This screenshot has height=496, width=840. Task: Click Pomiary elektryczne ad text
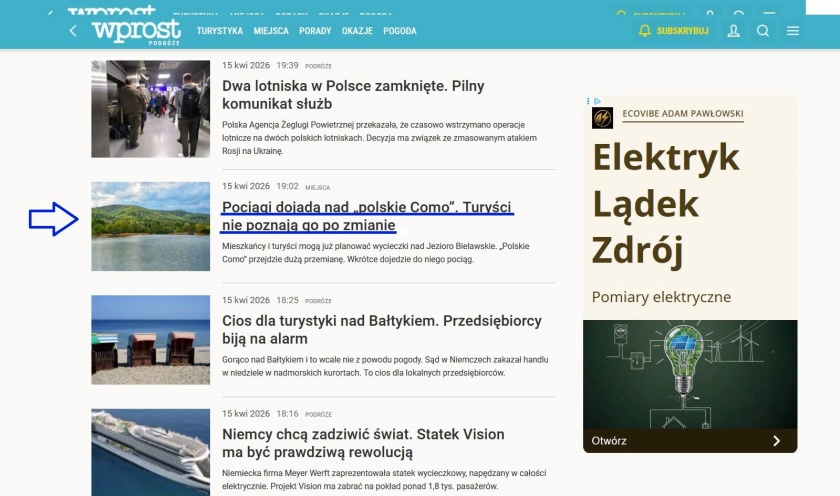661,297
